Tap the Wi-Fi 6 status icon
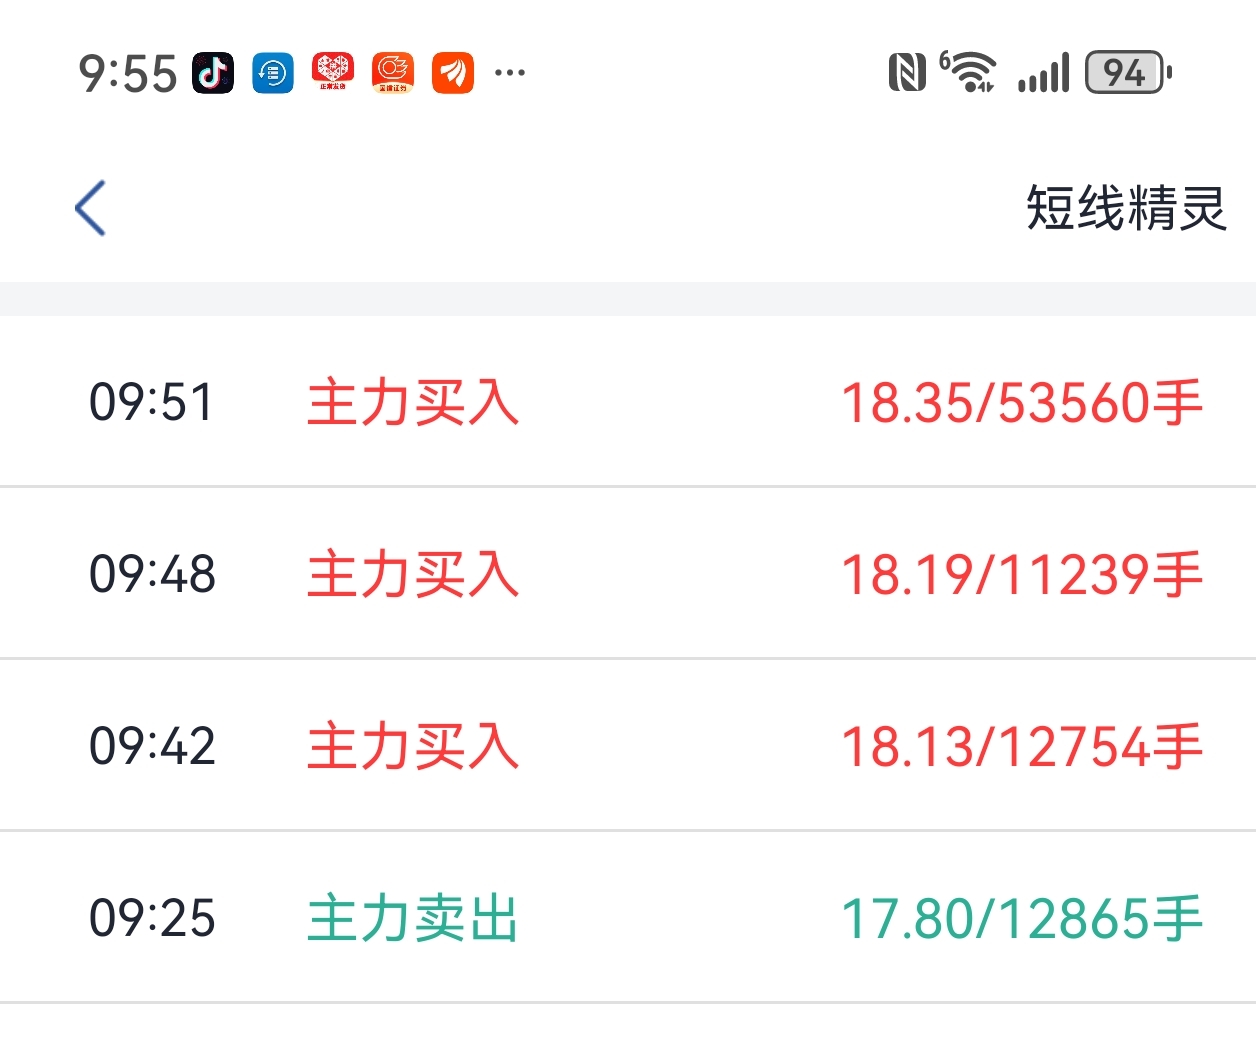 pyautogui.click(x=968, y=72)
